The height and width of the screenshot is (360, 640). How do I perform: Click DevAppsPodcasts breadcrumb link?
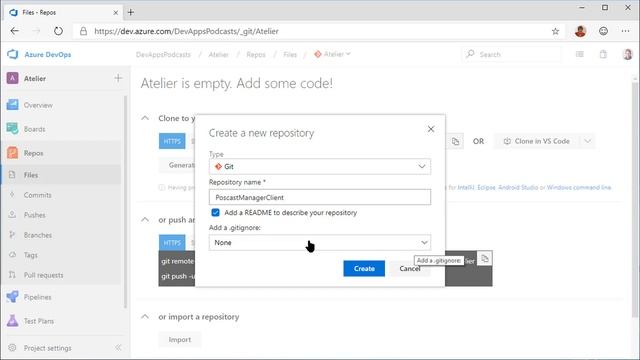tap(163, 54)
